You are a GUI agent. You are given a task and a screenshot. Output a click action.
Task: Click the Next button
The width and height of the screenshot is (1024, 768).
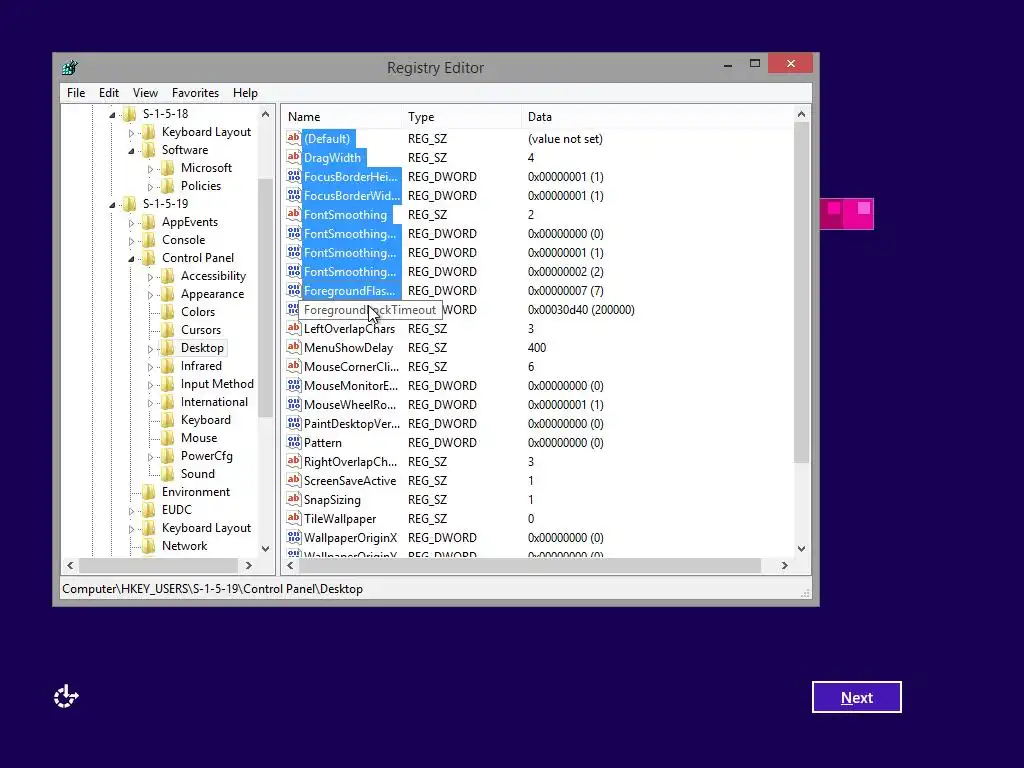pos(856,697)
